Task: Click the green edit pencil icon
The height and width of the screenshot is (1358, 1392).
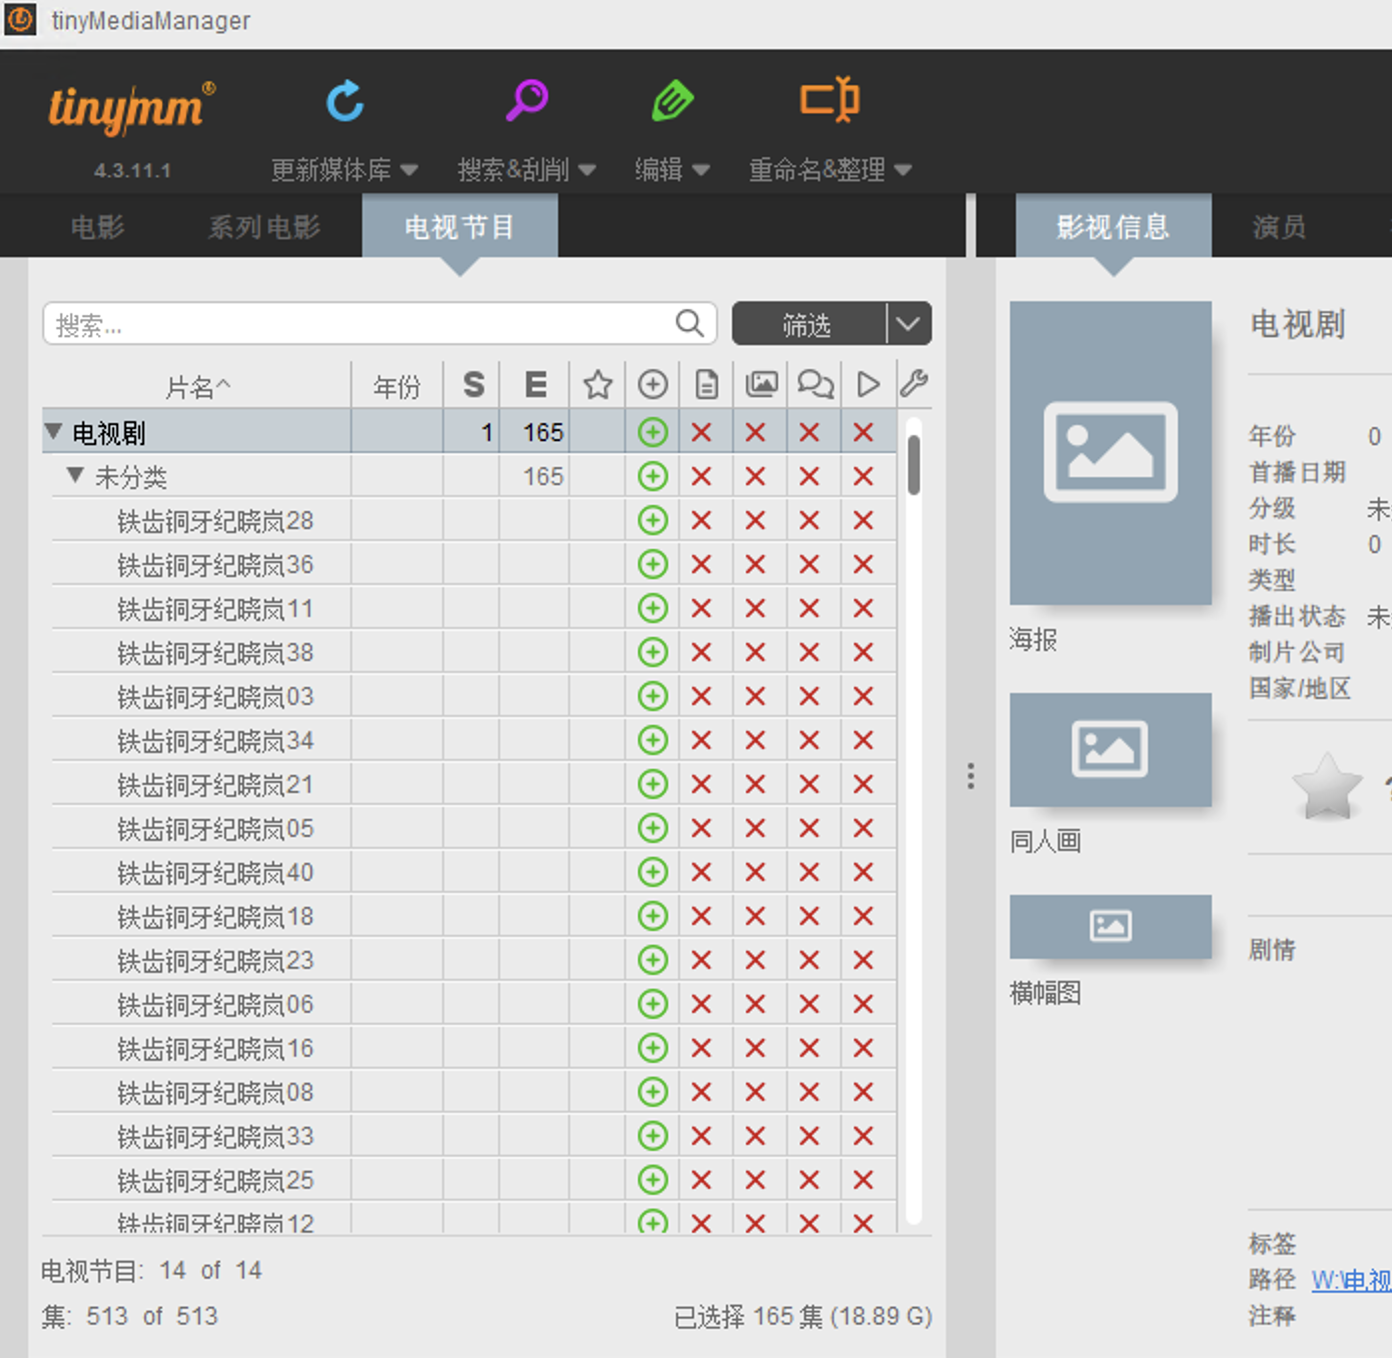Action: point(672,101)
